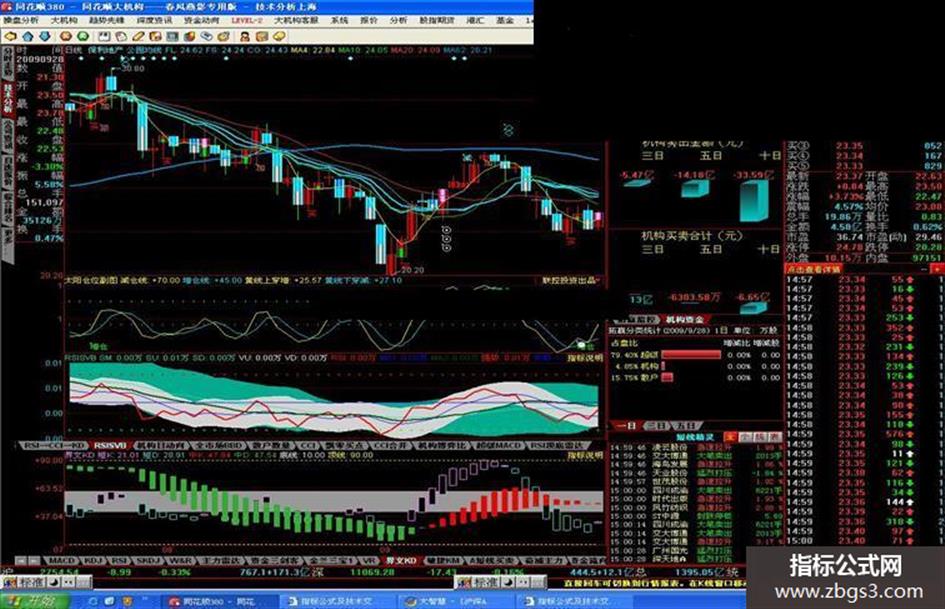The width and height of the screenshot is (945, 609).
Task: Click the 时代出版 row in 短线精灵
Action: pos(696,499)
